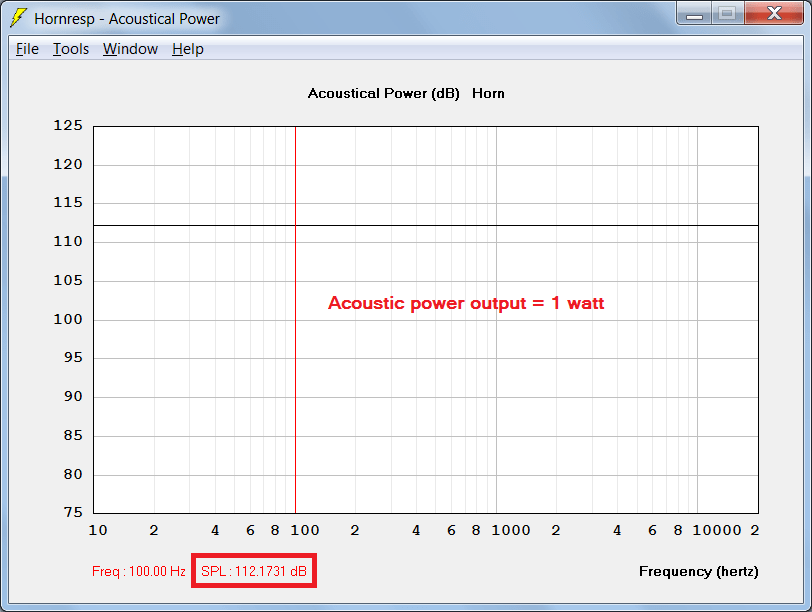812x612 pixels.
Task: Click the SPL : 112.1731 dB readout
Action: tap(254, 571)
